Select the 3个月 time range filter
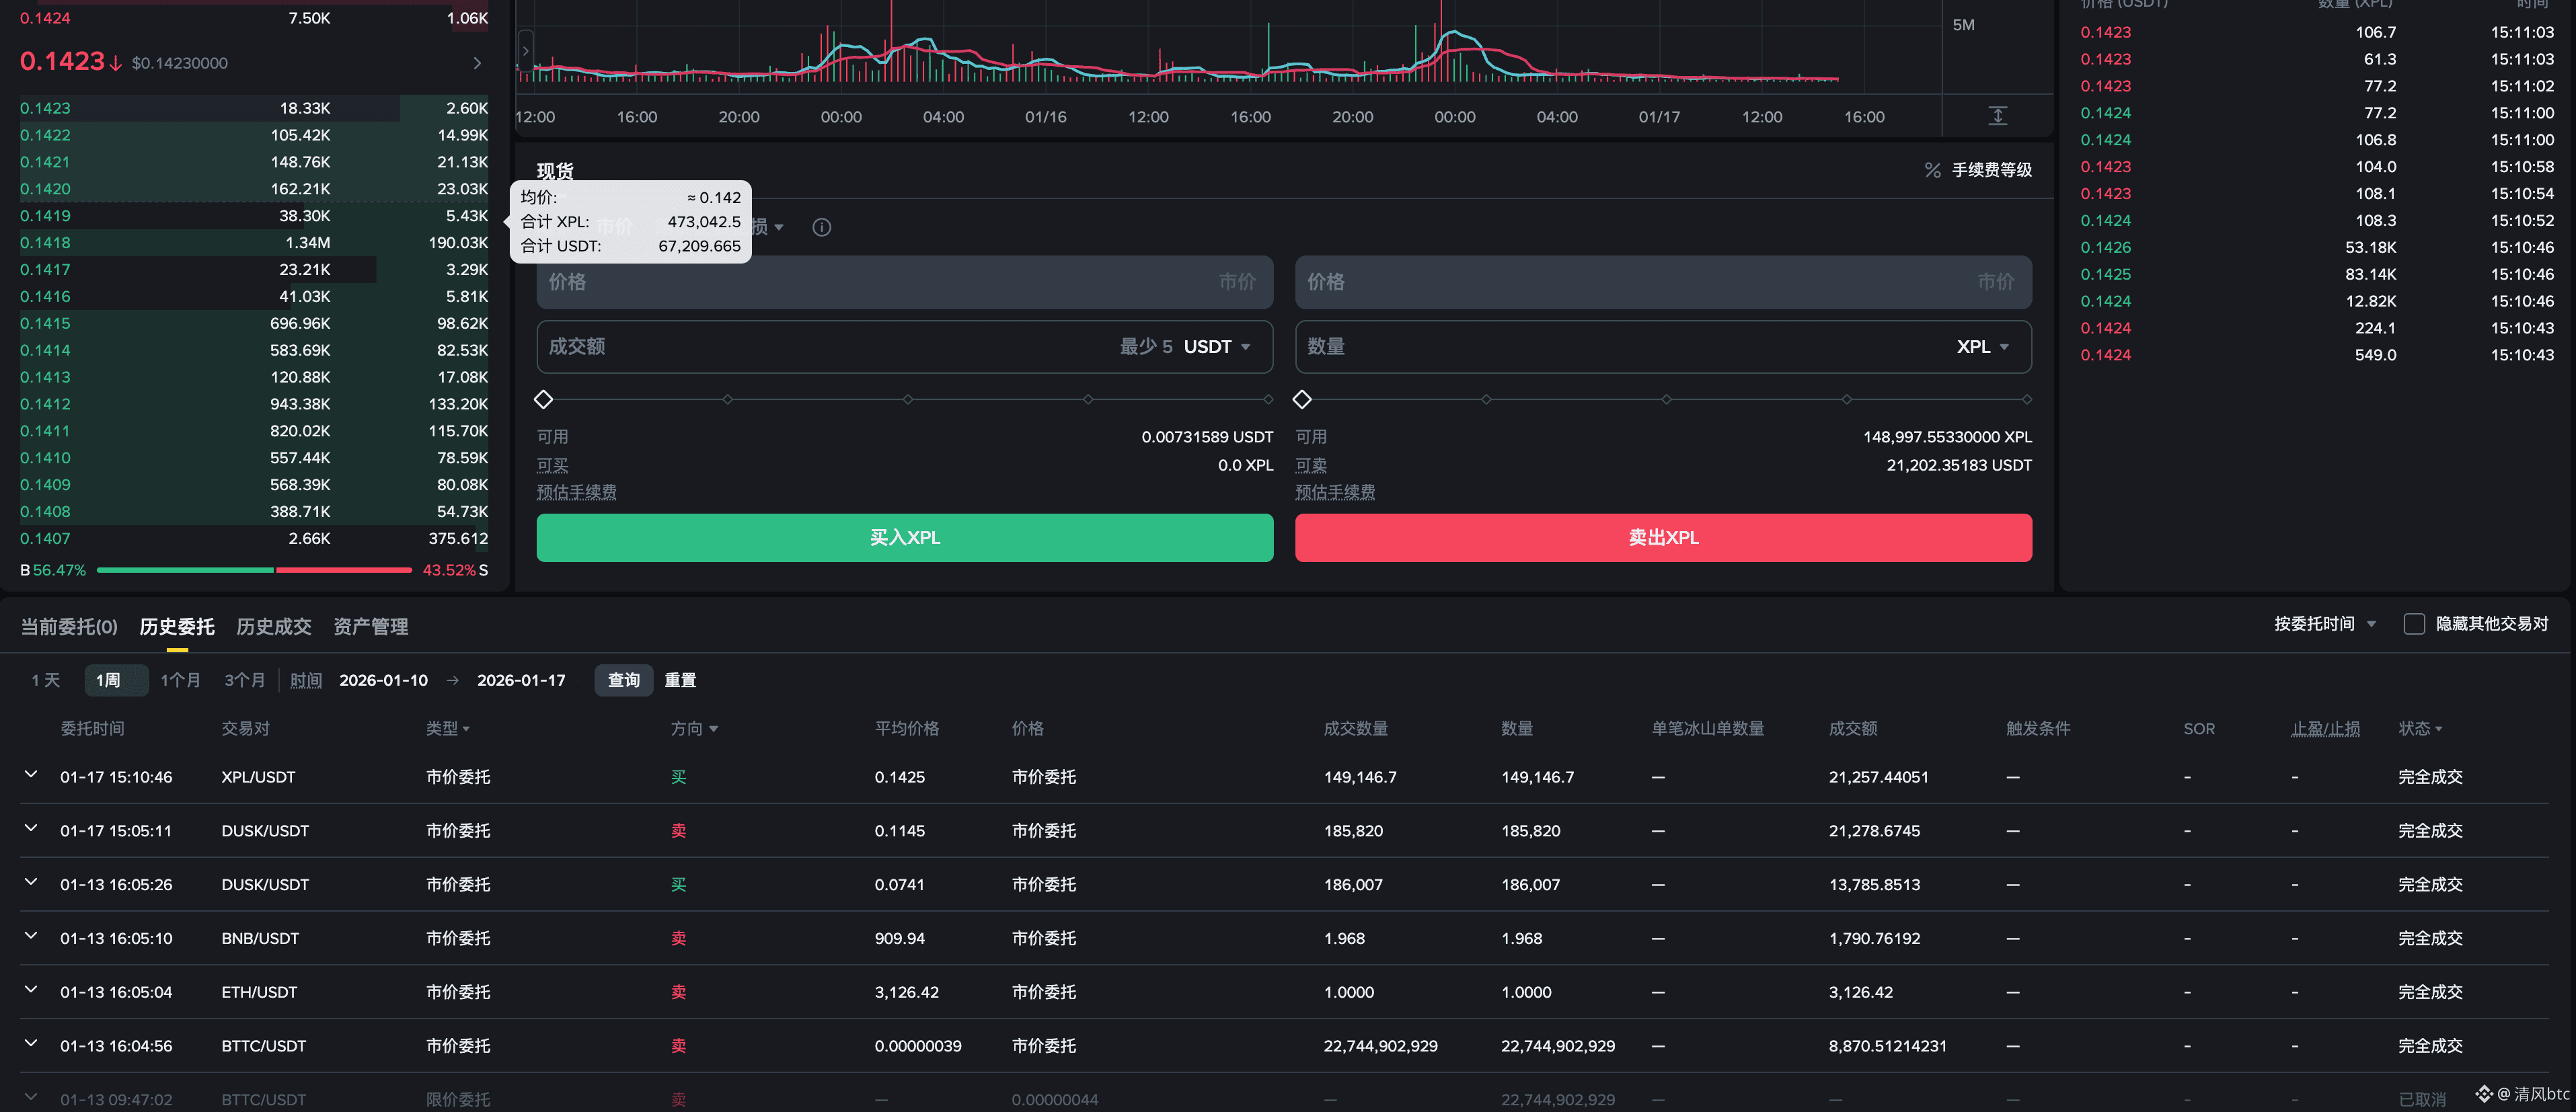The width and height of the screenshot is (2576, 1112). [x=244, y=680]
